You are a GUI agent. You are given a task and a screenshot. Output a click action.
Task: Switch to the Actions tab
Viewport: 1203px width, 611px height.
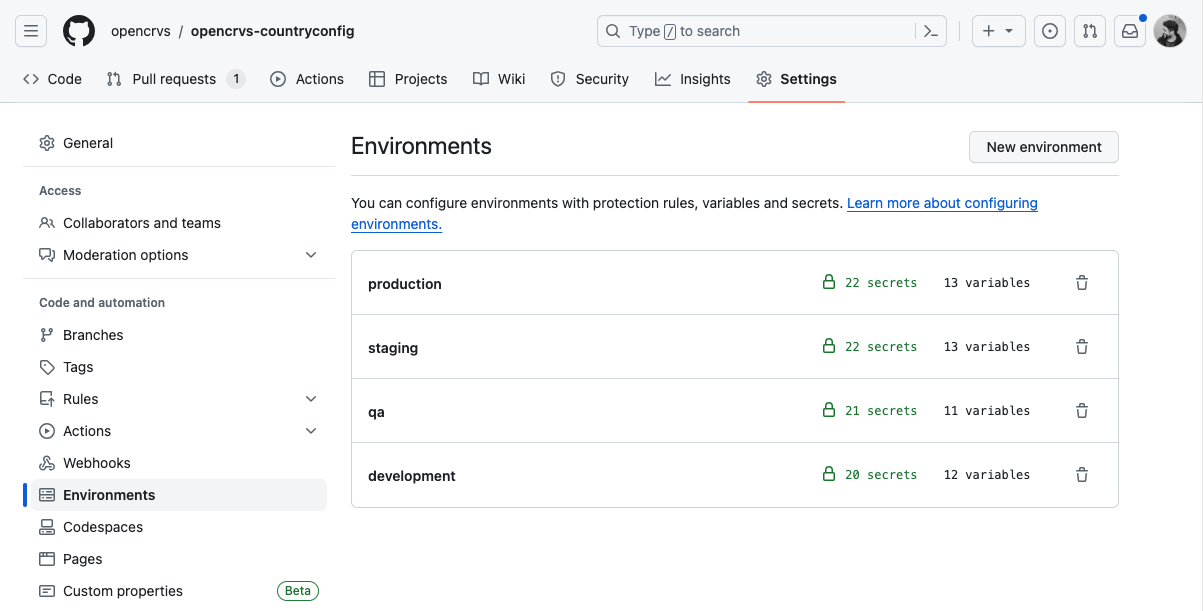pyautogui.click(x=307, y=79)
